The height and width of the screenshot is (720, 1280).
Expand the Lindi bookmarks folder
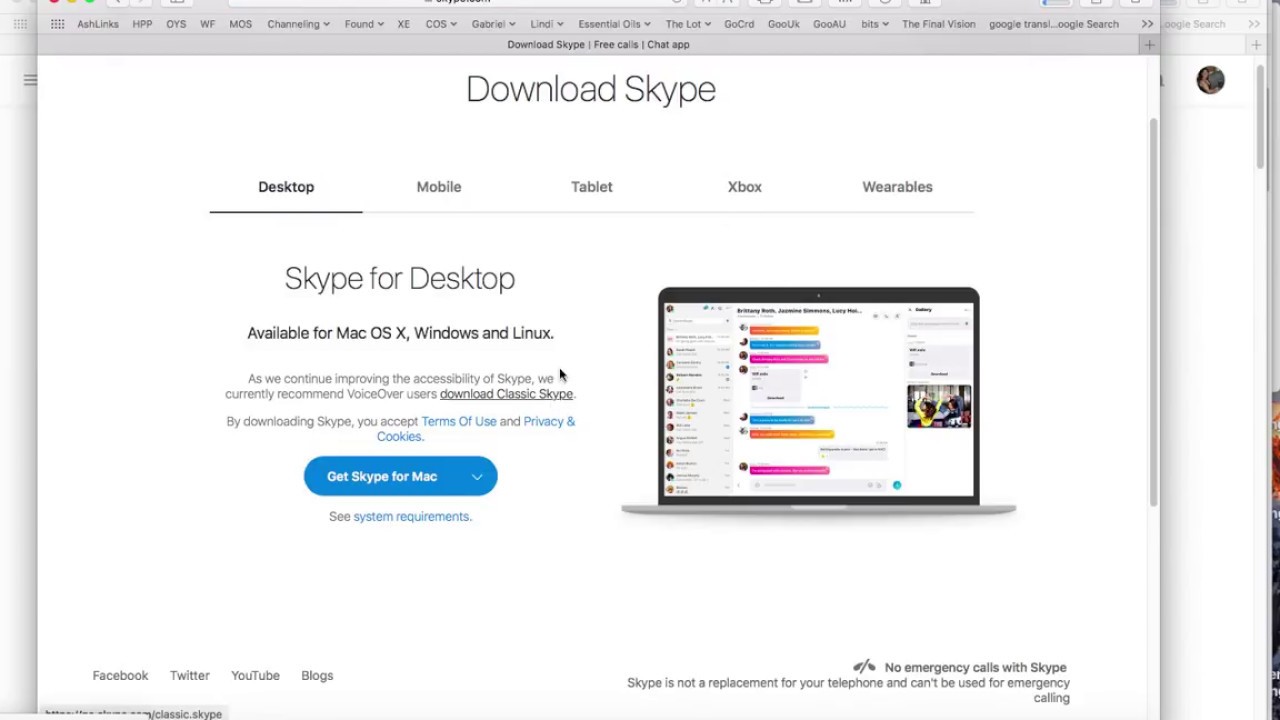pos(546,24)
